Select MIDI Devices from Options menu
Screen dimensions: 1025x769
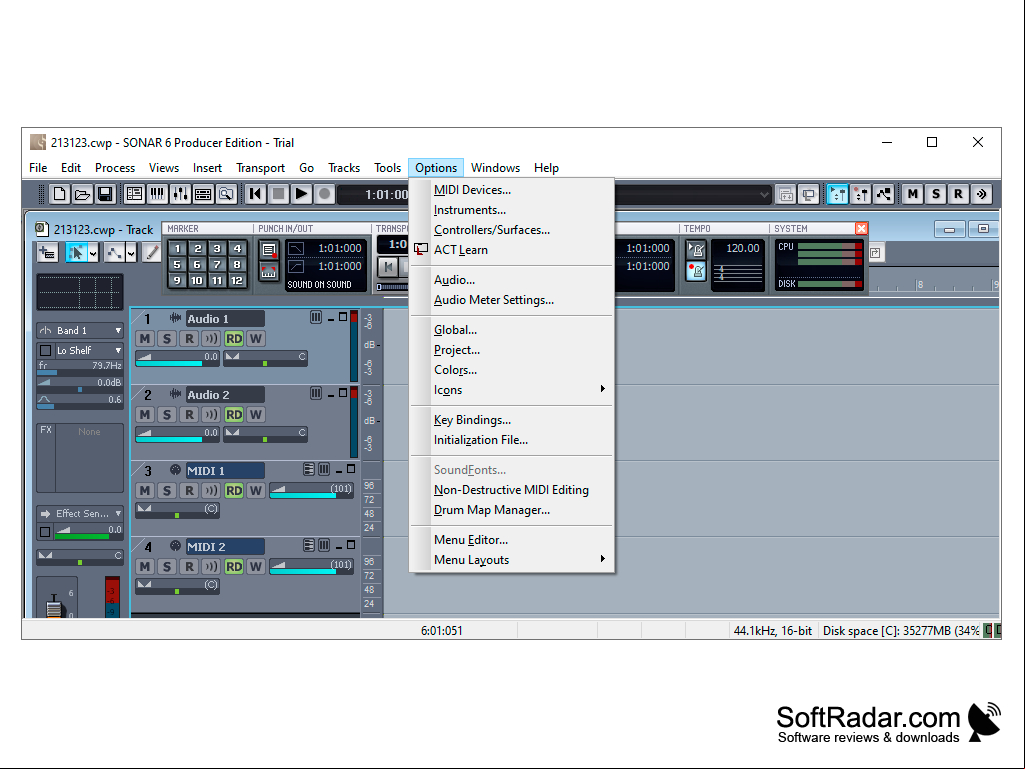pos(472,190)
